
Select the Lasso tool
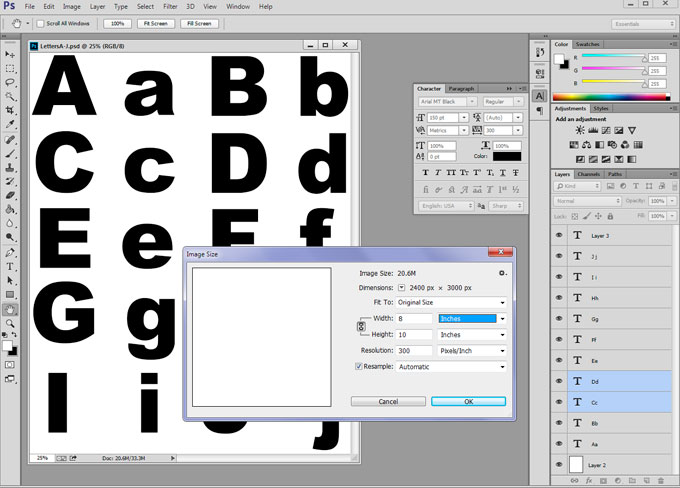coord(10,82)
